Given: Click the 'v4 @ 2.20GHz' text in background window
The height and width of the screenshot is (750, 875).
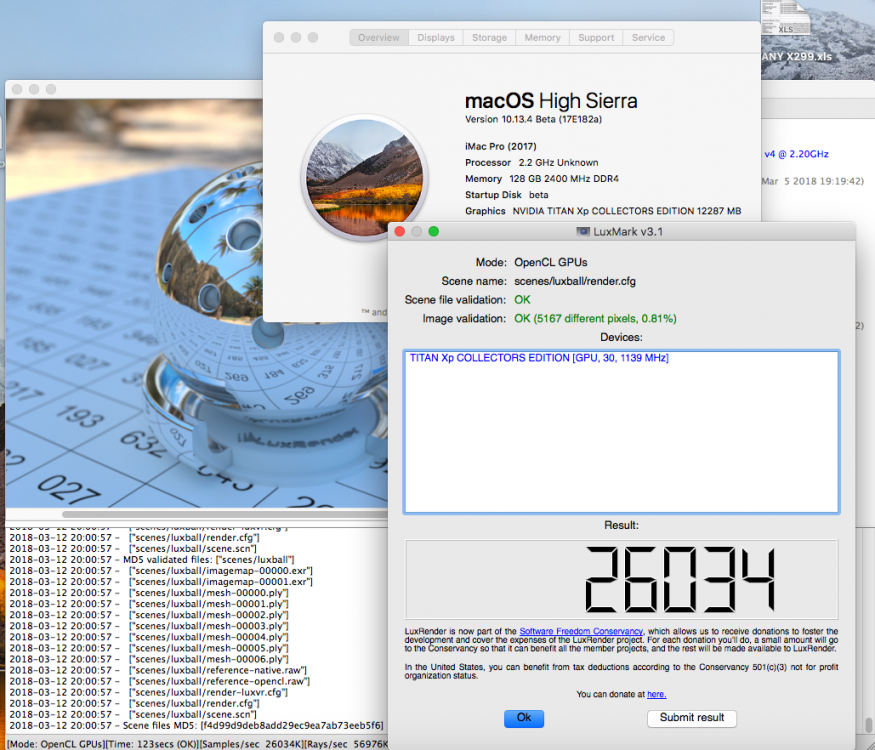Looking at the screenshot, I should (x=796, y=154).
